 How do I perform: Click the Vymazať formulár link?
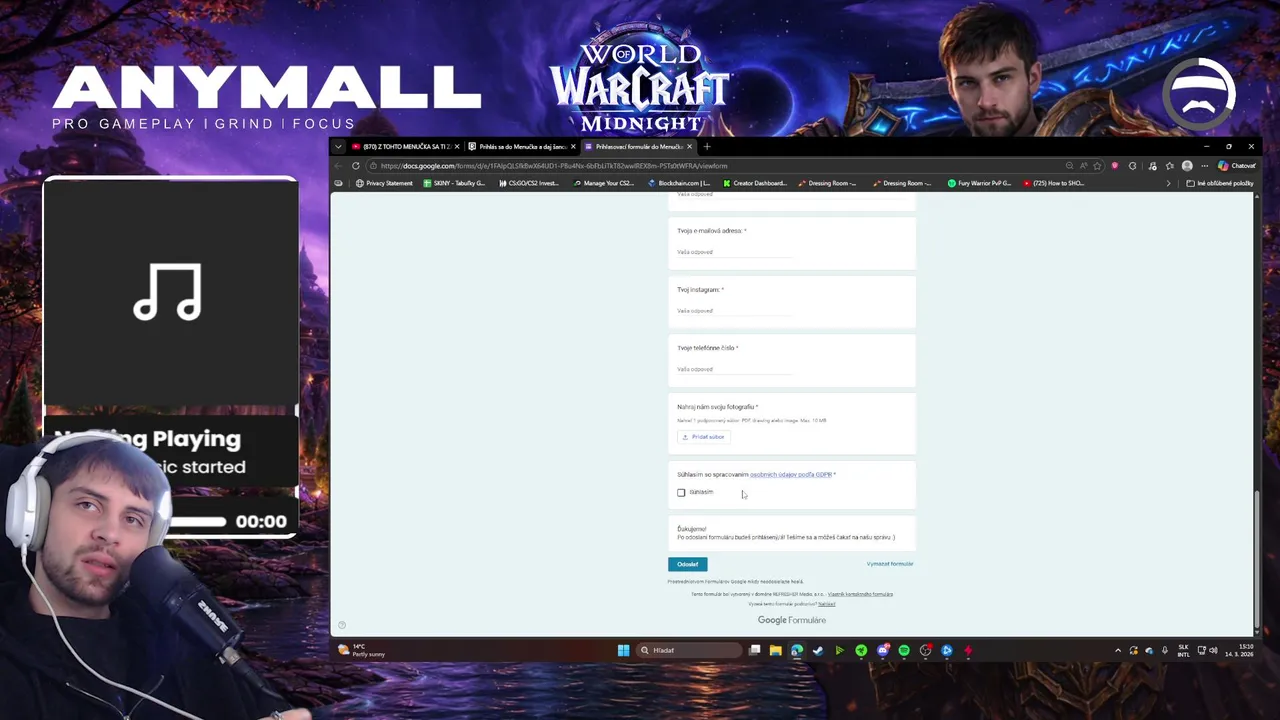(x=889, y=564)
